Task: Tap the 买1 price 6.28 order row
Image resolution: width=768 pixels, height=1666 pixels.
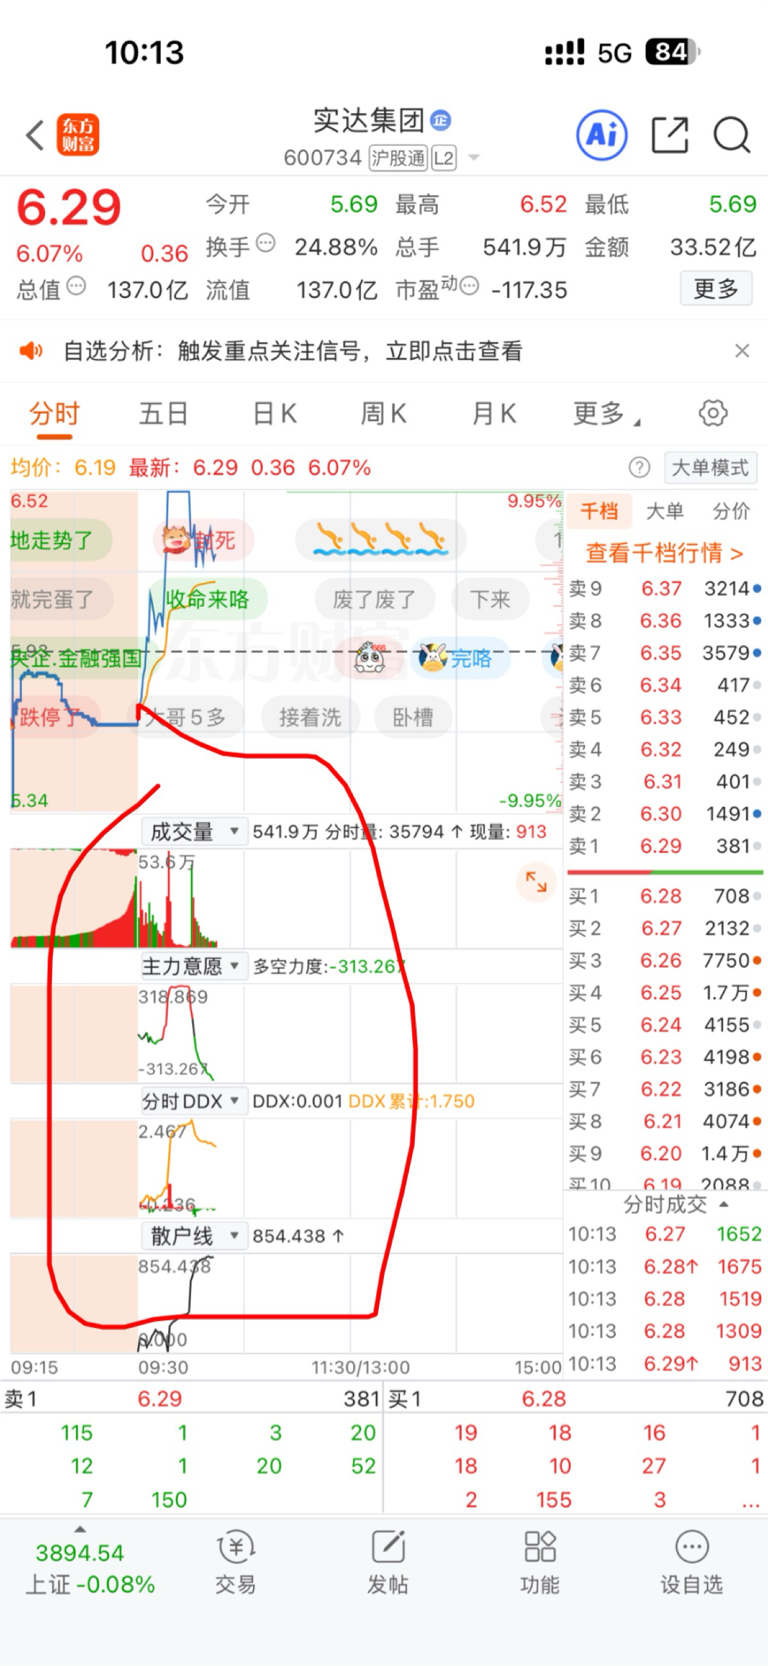Action: coord(665,896)
